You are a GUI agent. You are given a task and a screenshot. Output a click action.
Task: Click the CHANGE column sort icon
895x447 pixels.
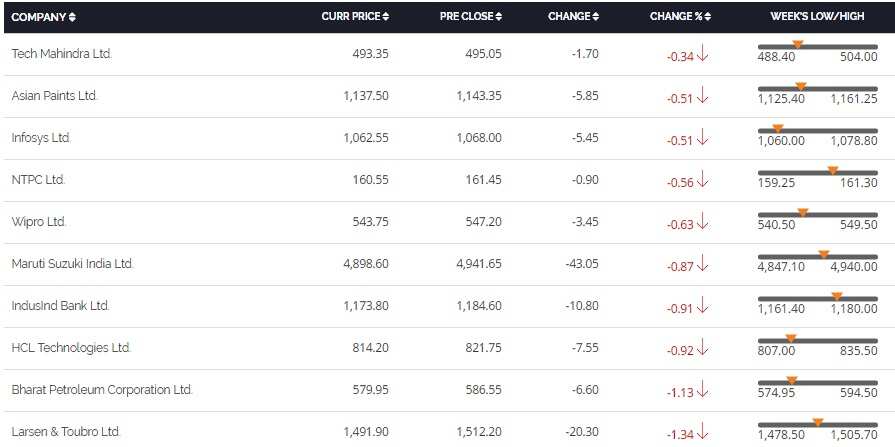click(x=596, y=17)
